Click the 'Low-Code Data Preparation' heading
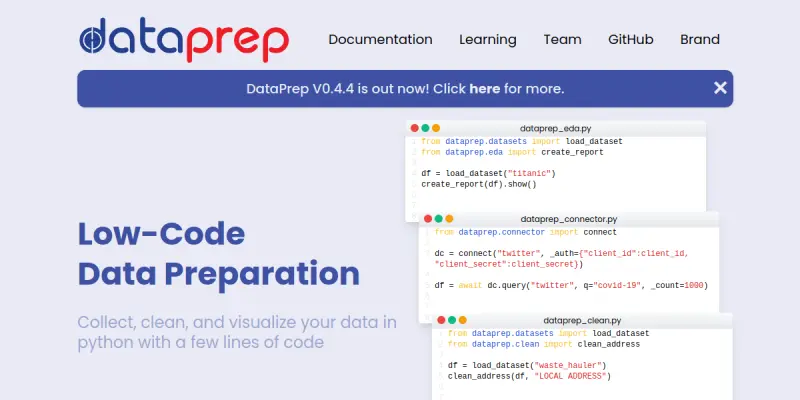This screenshot has height=400, width=800. pyautogui.click(x=218, y=254)
